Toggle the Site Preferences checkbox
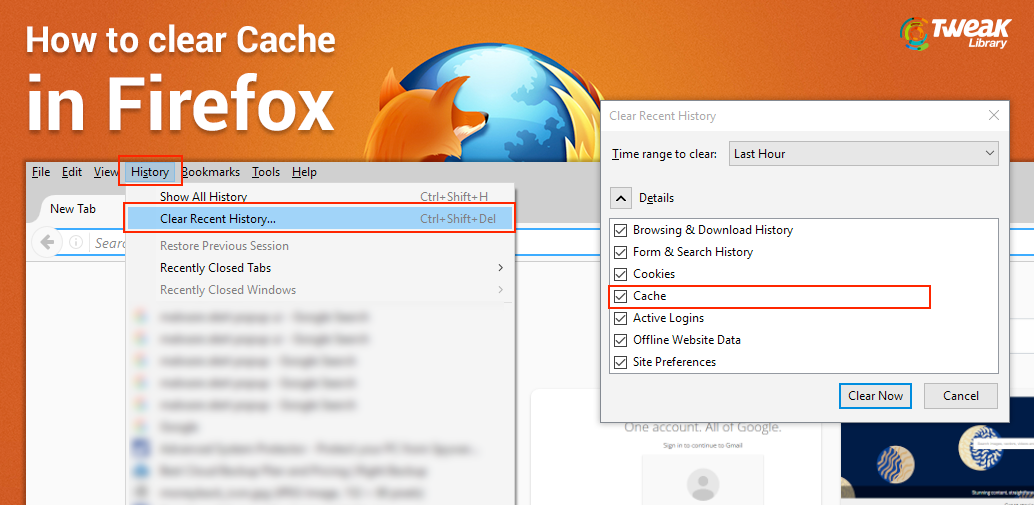This screenshot has height=505, width=1034. (620, 362)
